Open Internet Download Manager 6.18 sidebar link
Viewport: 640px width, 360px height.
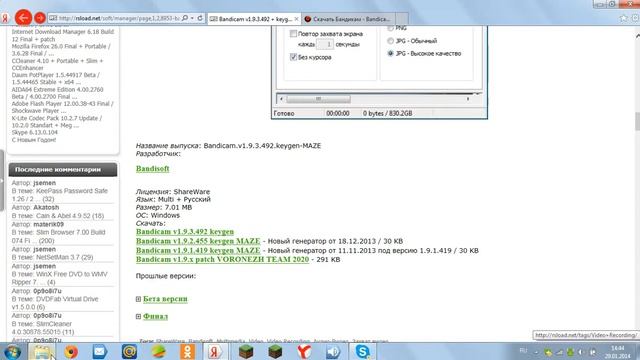[x=63, y=36]
